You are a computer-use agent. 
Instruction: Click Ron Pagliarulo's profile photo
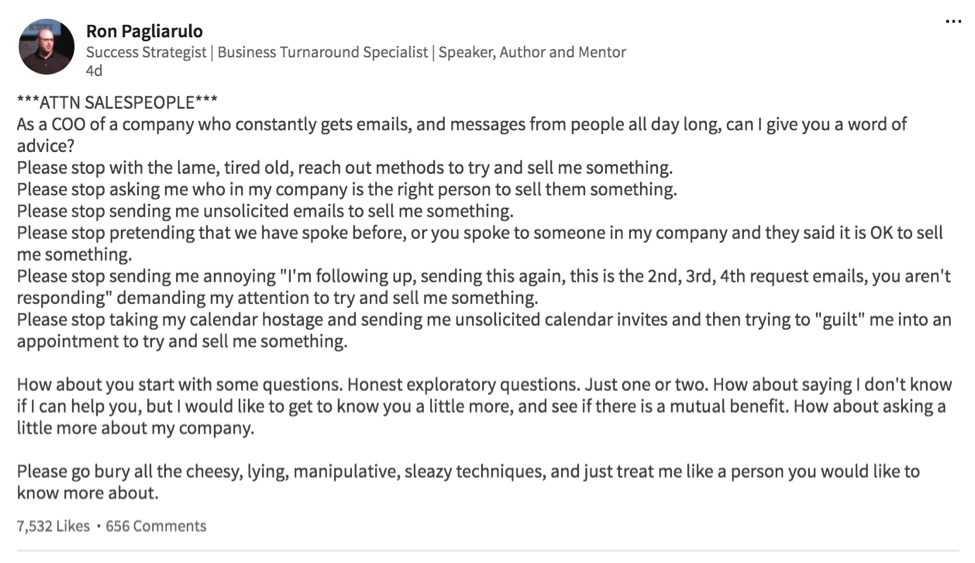tap(46, 46)
